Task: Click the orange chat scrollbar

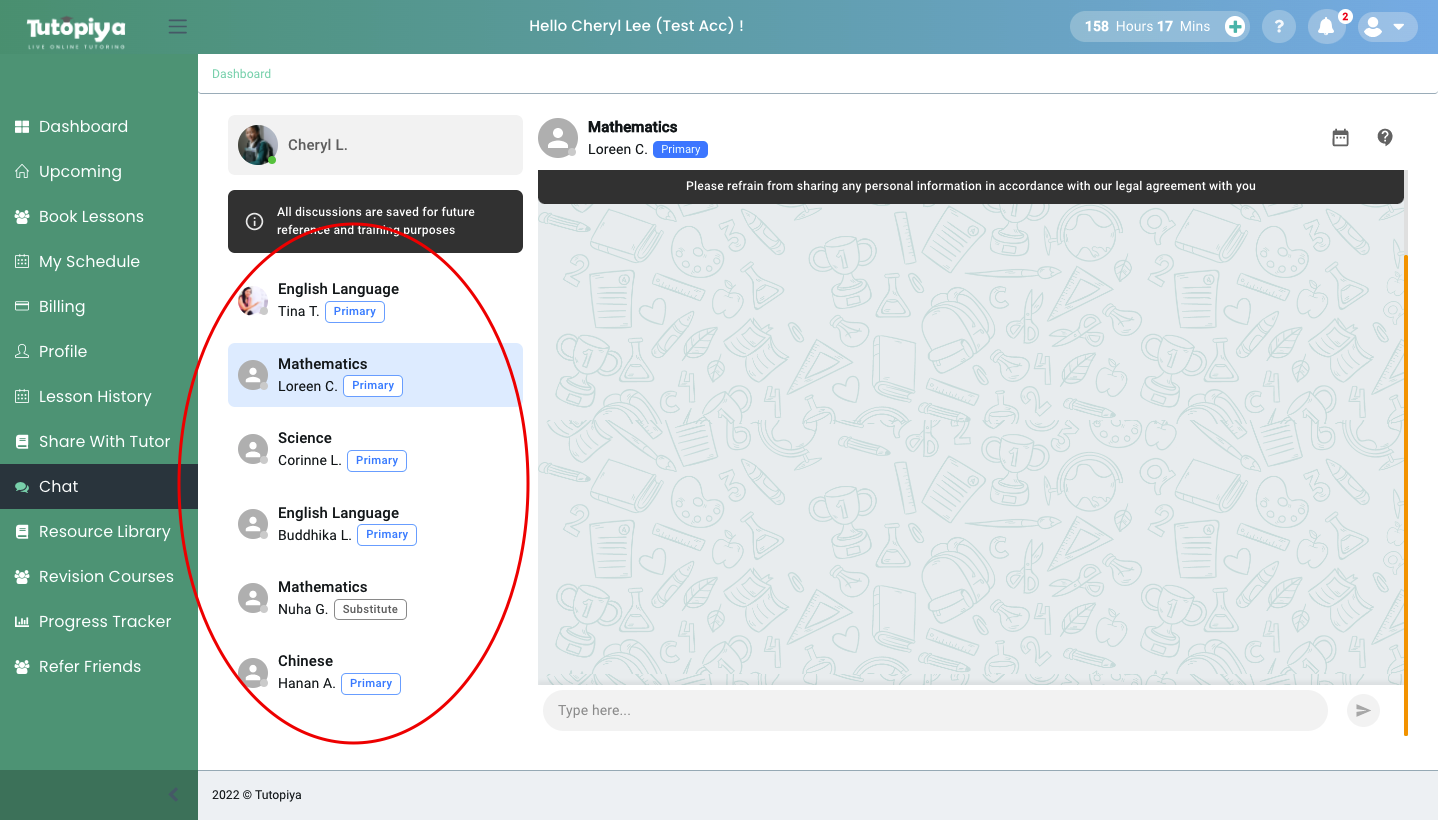Action: pos(1405,495)
